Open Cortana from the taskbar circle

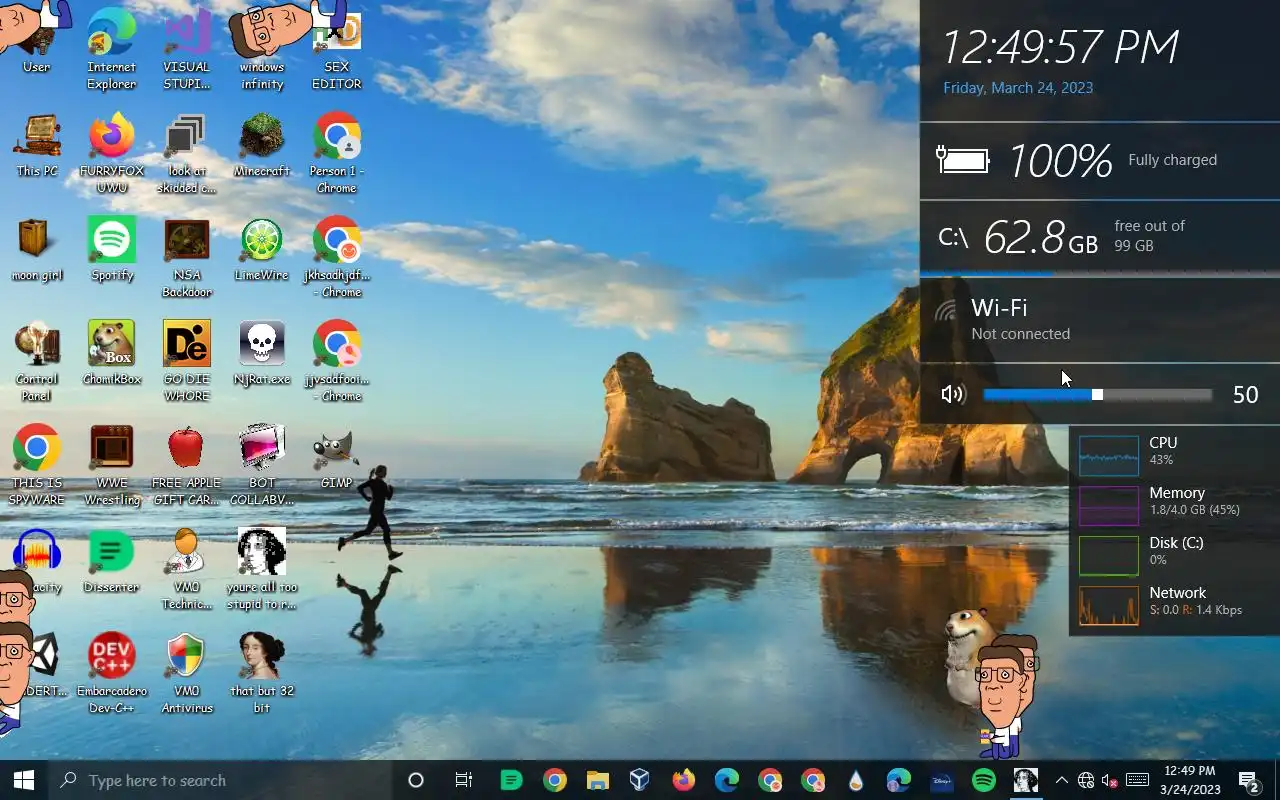point(416,780)
